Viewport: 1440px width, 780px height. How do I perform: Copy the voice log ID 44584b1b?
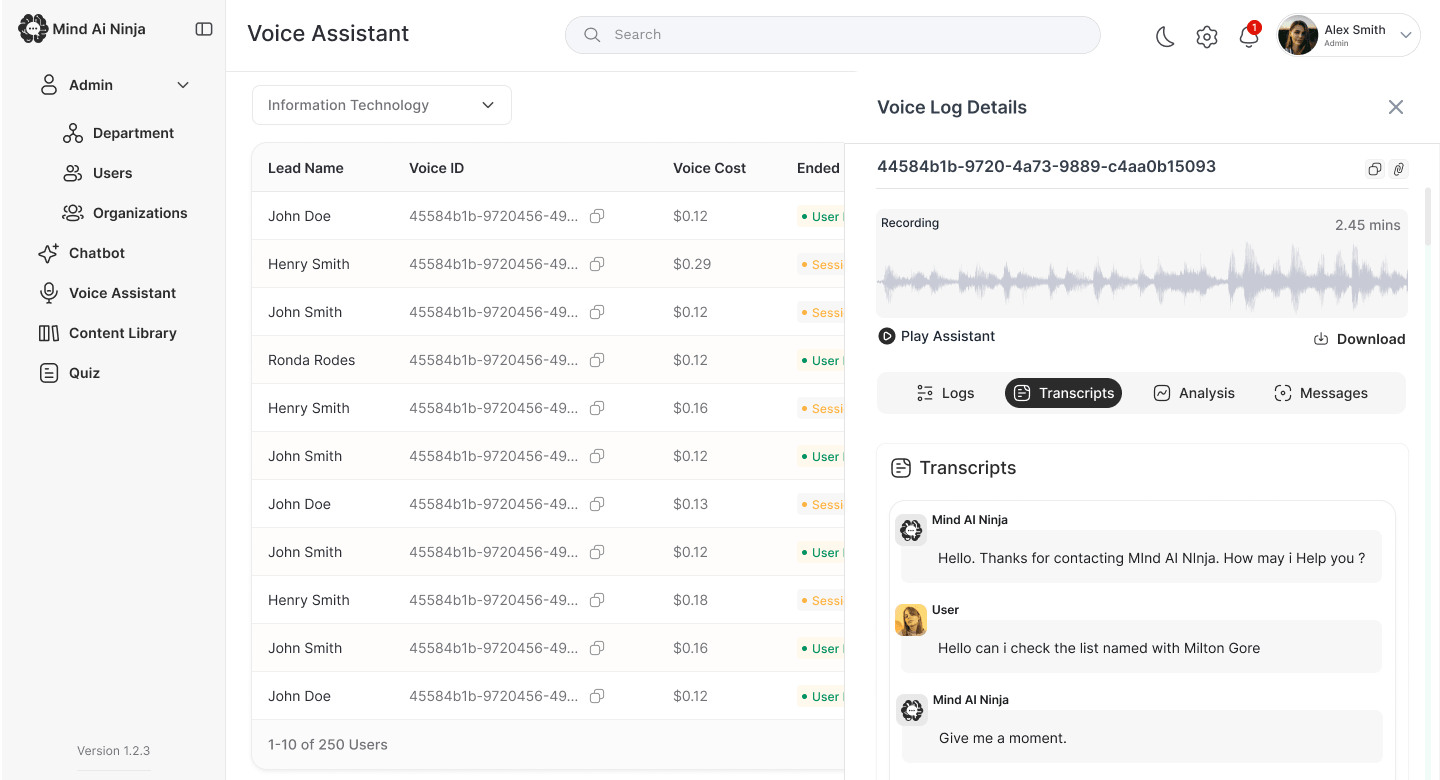[x=1375, y=169]
